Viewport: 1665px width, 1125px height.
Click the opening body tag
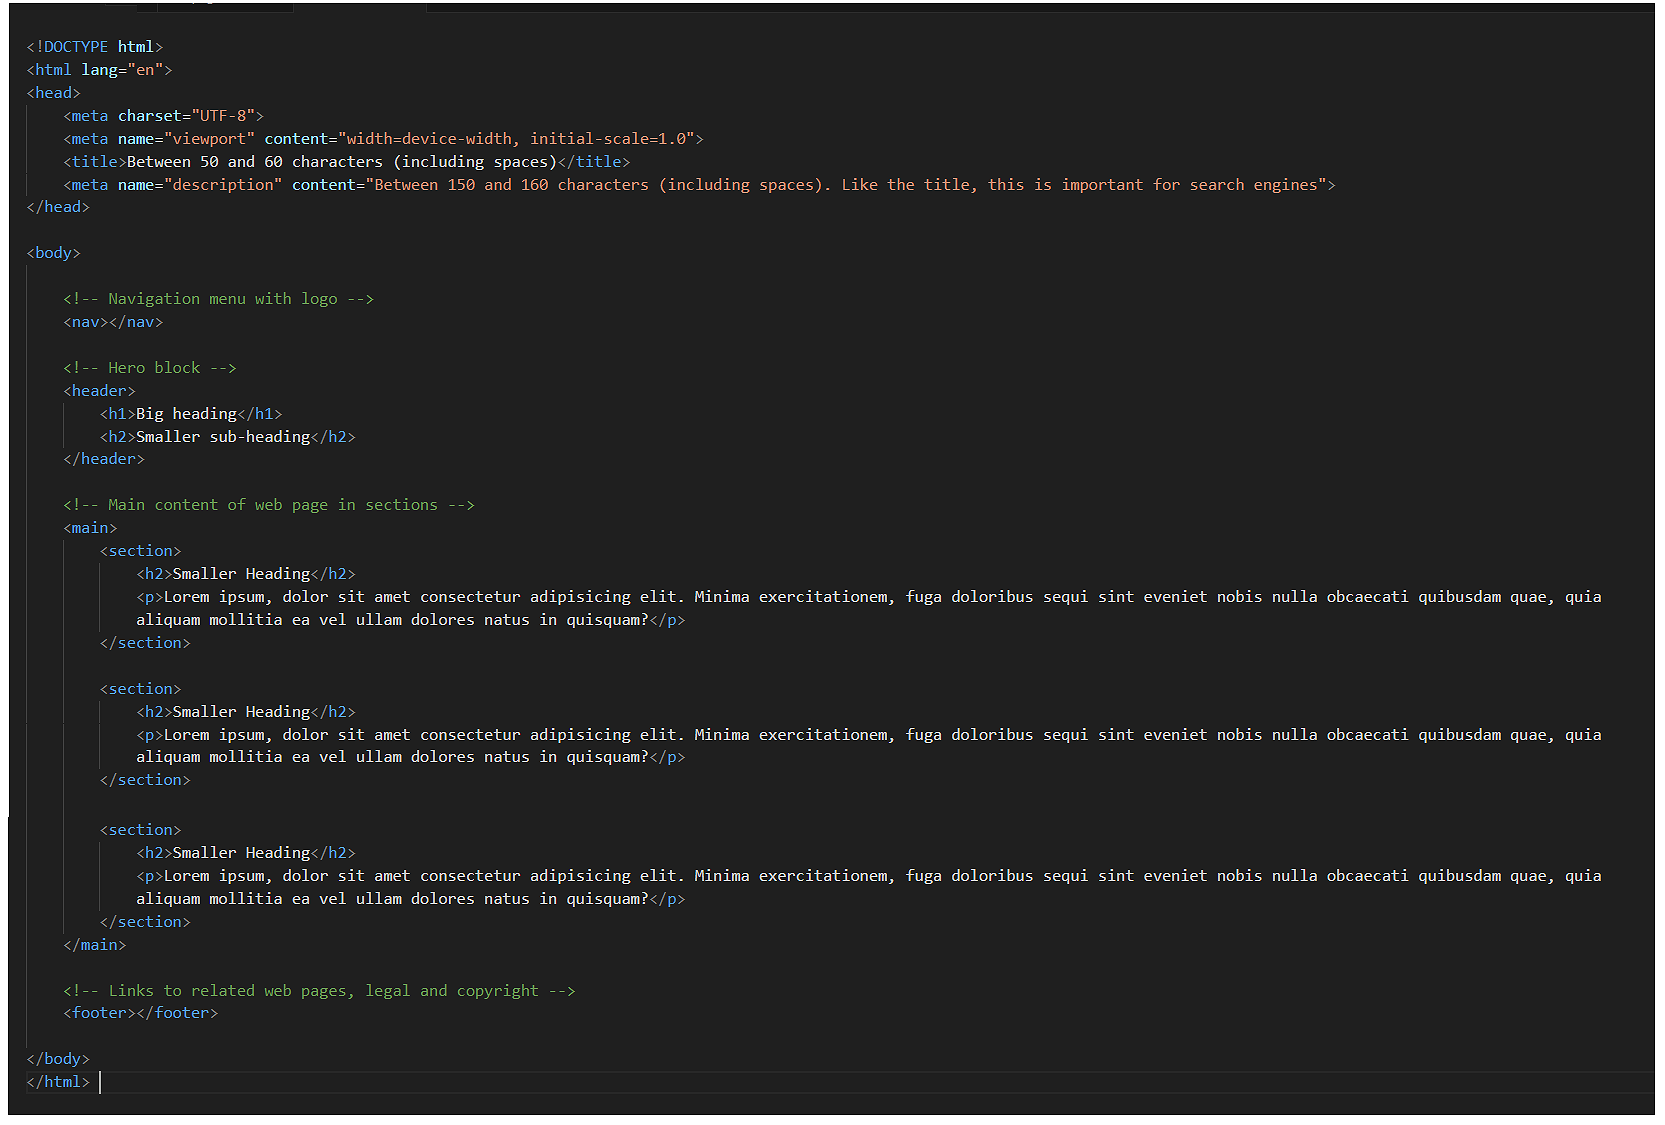pyautogui.click(x=52, y=252)
